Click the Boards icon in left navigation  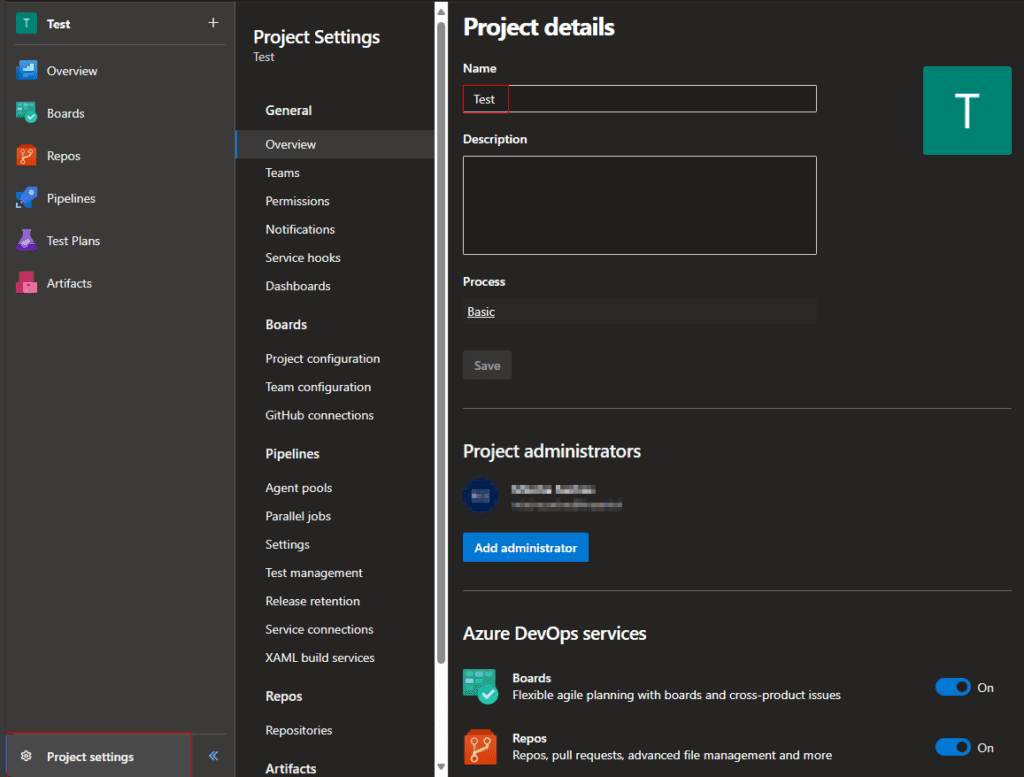[27, 113]
